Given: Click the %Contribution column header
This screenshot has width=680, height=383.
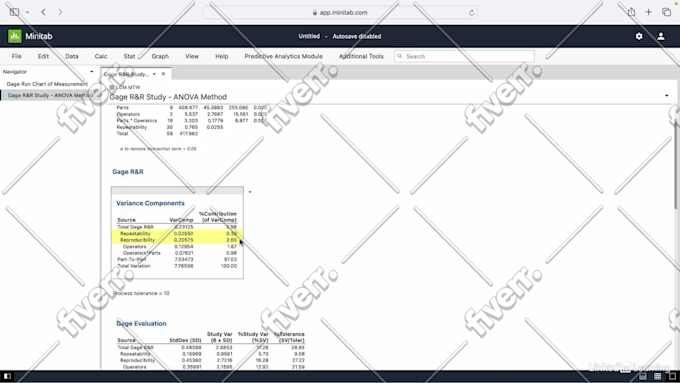Looking at the screenshot, I should pos(218,217).
